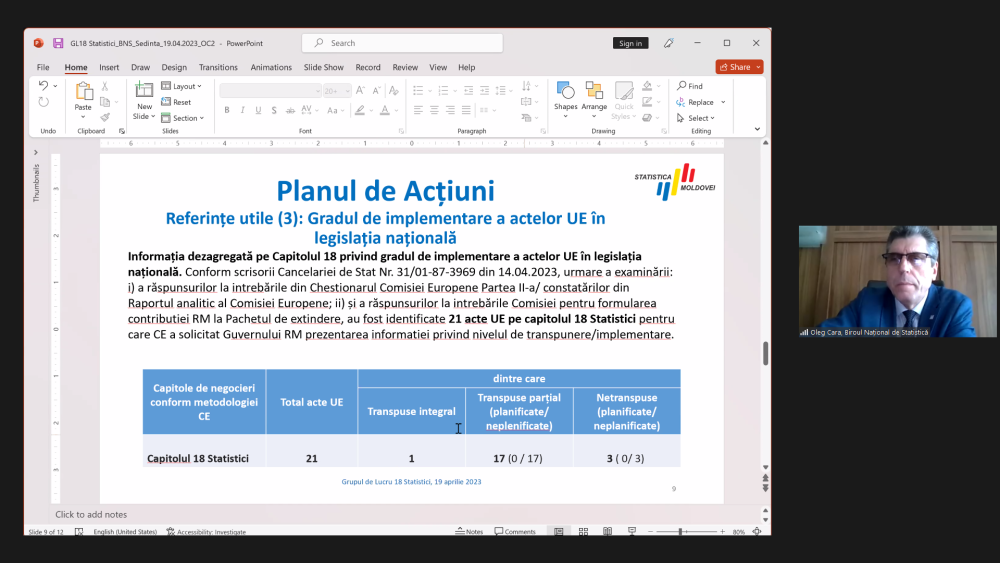The height and width of the screenshot is (563, 1000).
Task: Click the text direction icon
Action: tap(526, 85)
